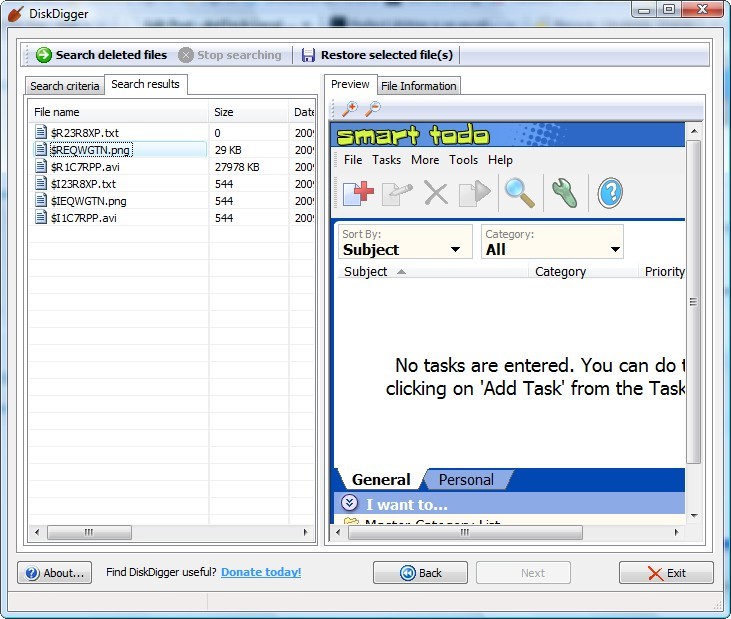The width and height of the screenshot is (731, 619).
Task: Click the green wrench tools icon in preview
Action: 565,193
